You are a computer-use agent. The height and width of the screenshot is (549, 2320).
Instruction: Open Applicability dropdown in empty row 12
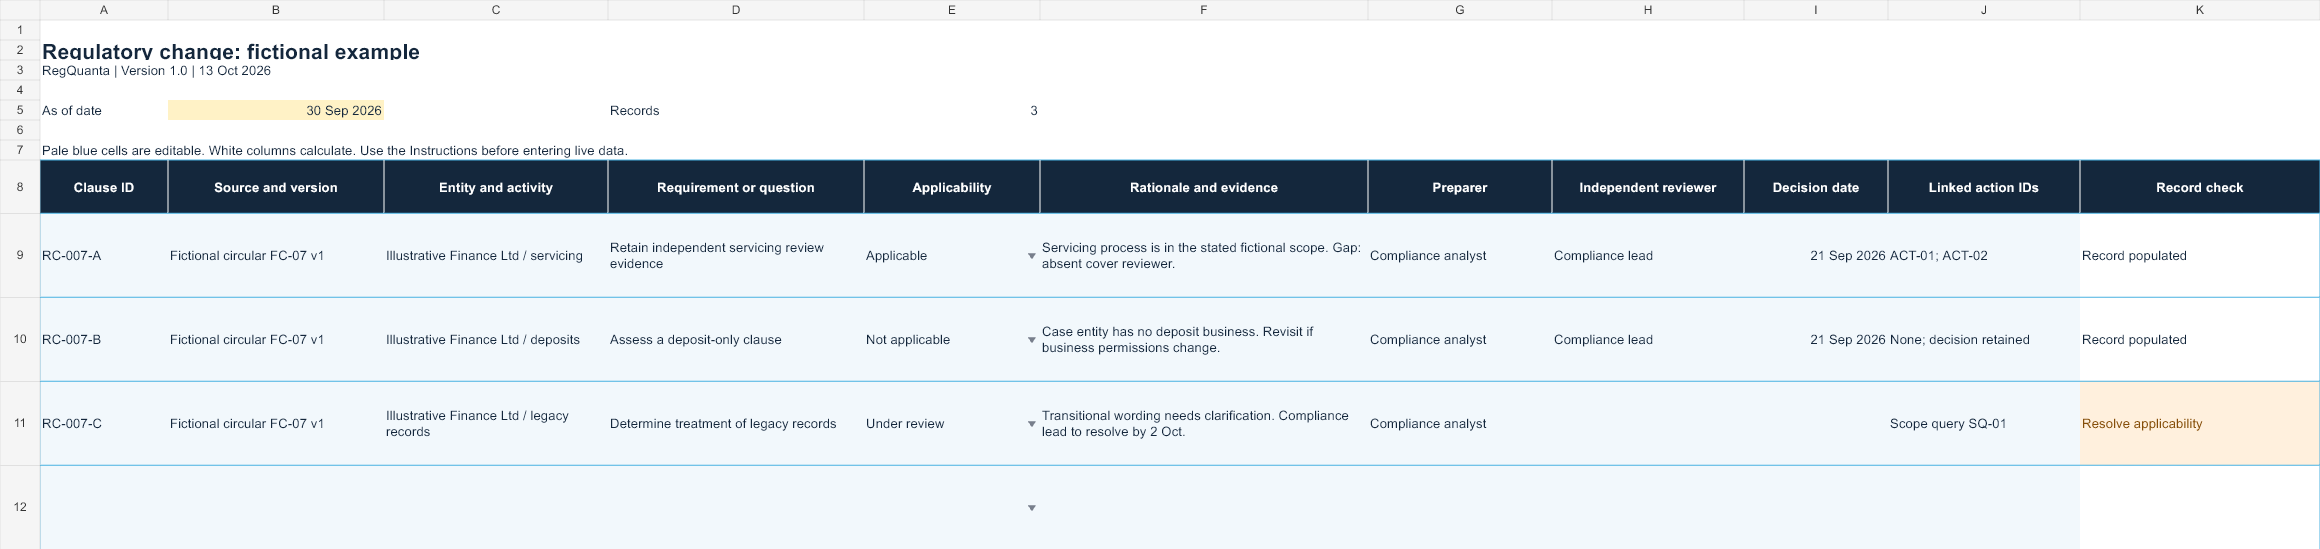coord(1031,508)
